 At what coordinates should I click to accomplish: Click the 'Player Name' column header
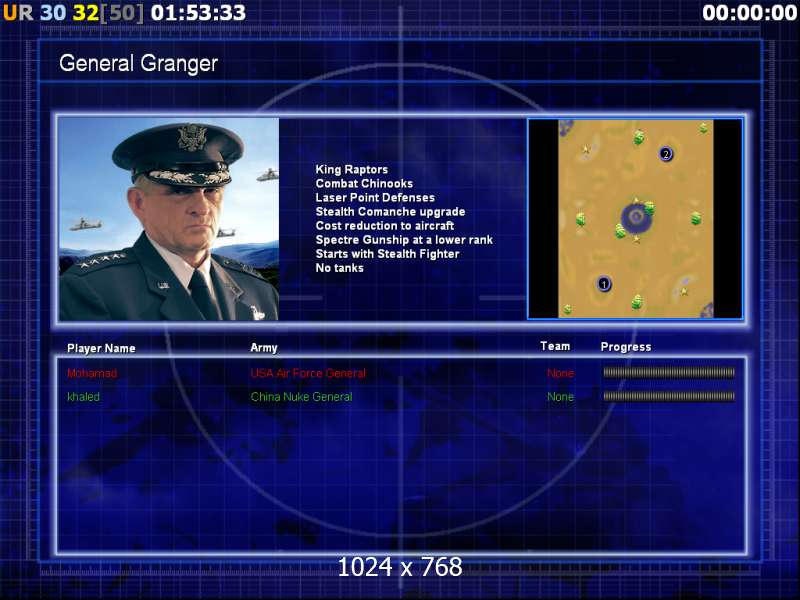pyautogui.click(x=101, y=348)
